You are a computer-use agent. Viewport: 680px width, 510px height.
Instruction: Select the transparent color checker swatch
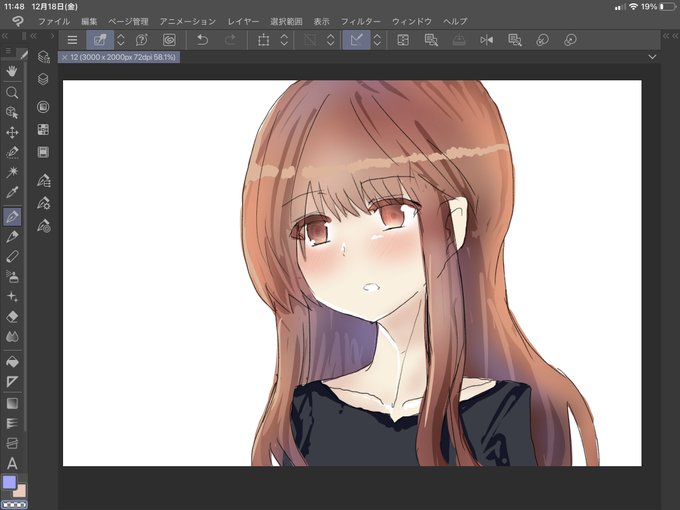14,505
